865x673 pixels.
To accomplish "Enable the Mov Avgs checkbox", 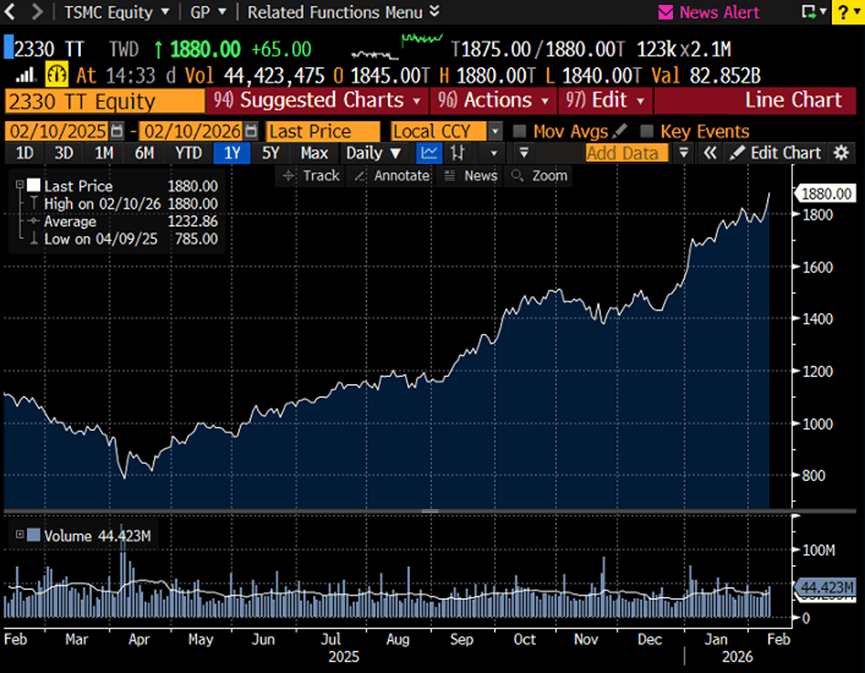I will point(519,132).
